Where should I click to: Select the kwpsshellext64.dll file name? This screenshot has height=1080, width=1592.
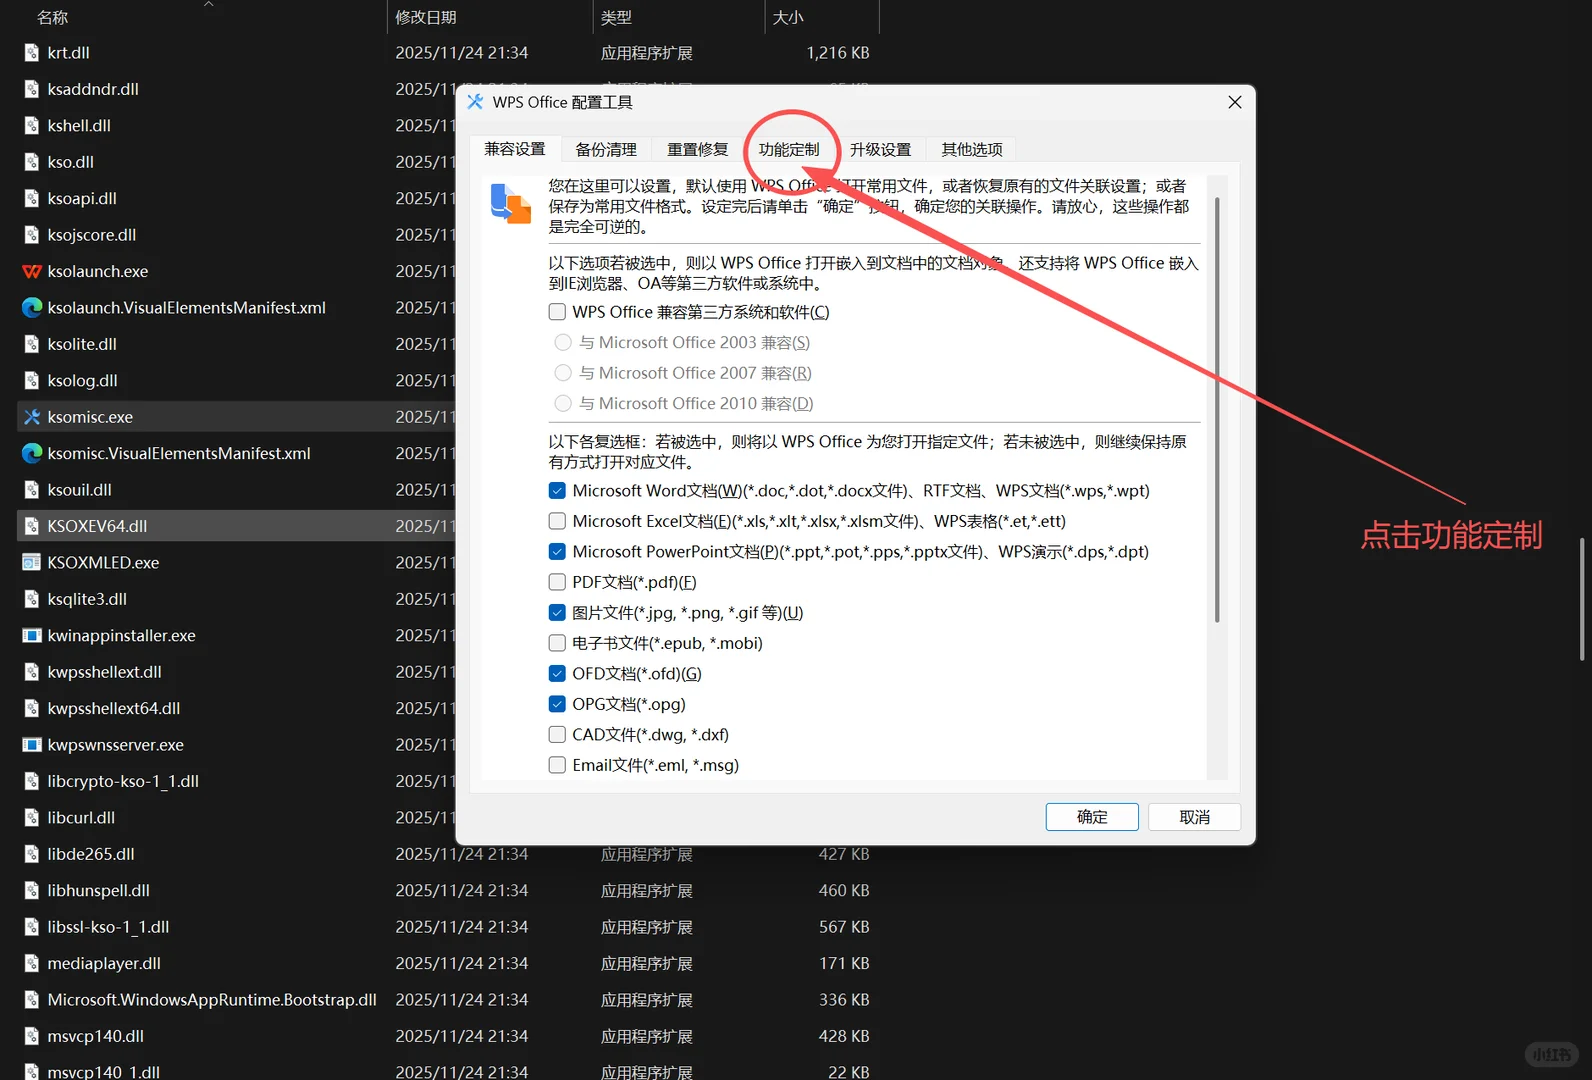(x=114, y=708)
